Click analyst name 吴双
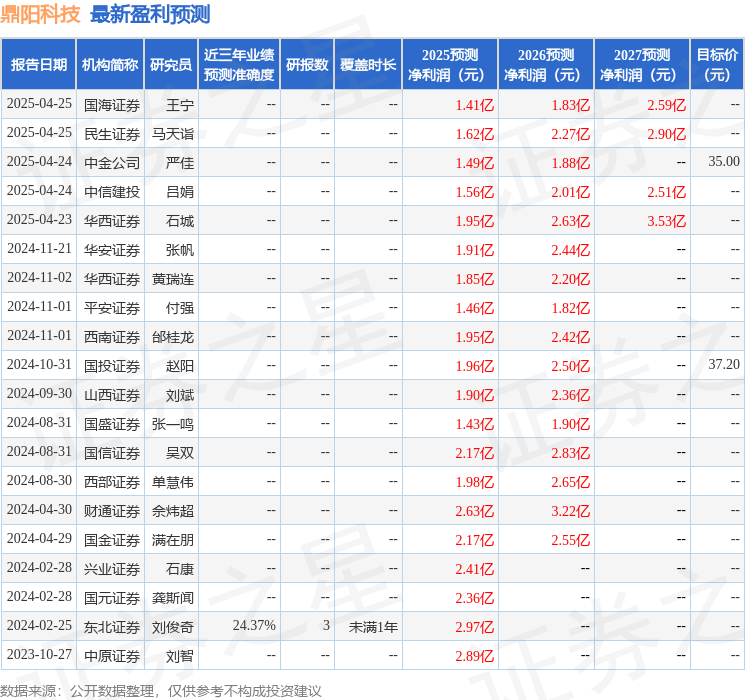This screenshot has width=745, height=700. click(x=180, y=453)
